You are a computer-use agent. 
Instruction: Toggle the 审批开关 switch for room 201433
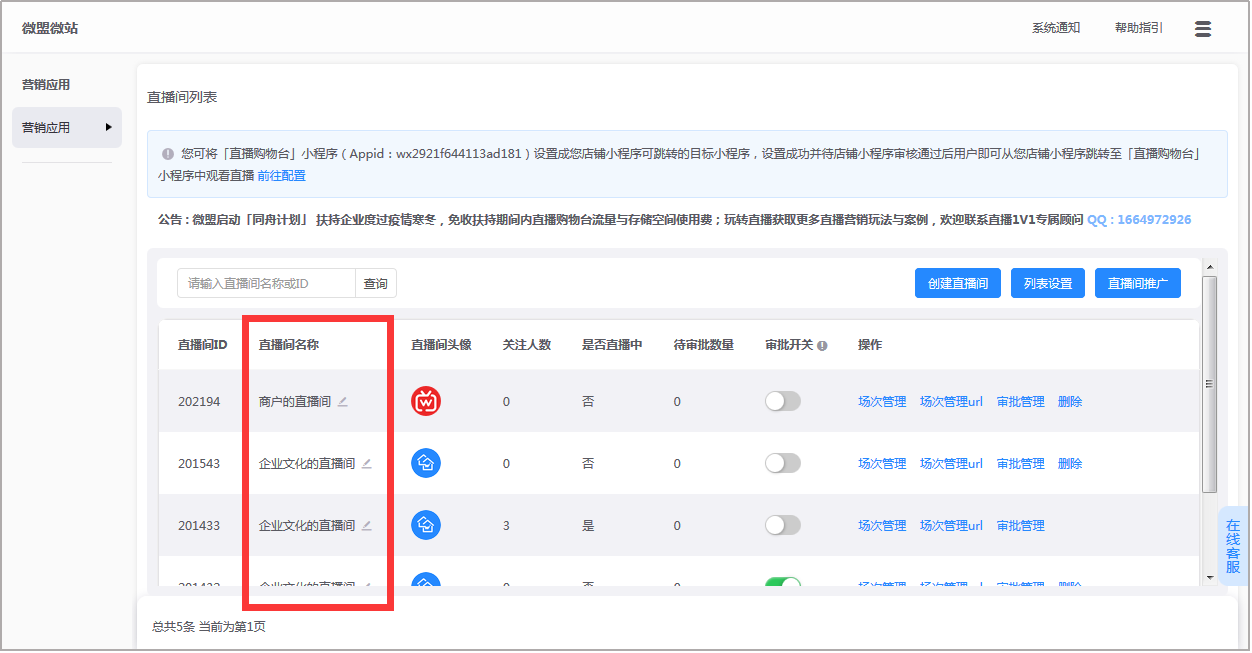(x=782, y=525)
